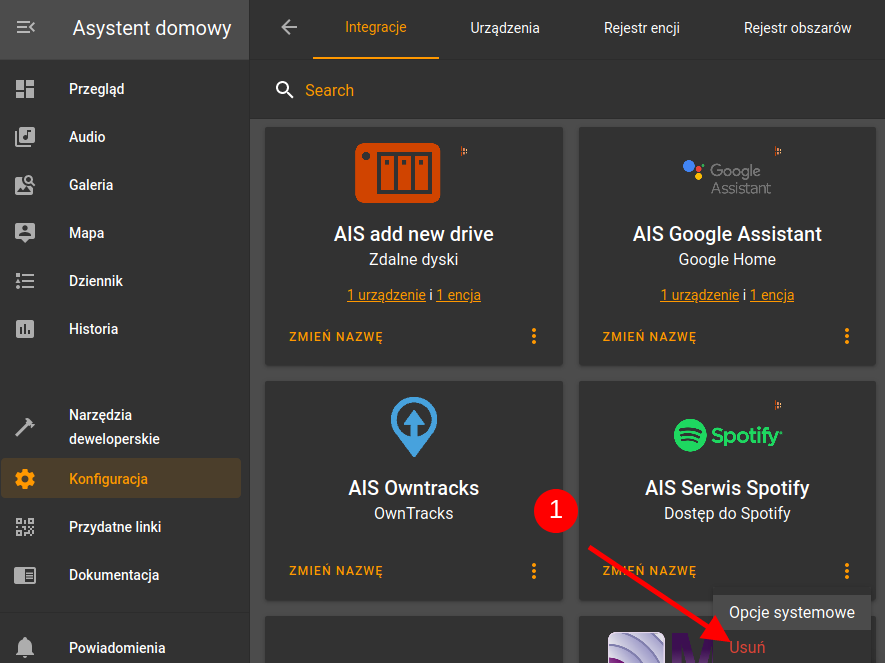The width and height of the screenshot is (885, 663).
Task: Click the Powiadomienia bell icon
Action: click(25, 647)
